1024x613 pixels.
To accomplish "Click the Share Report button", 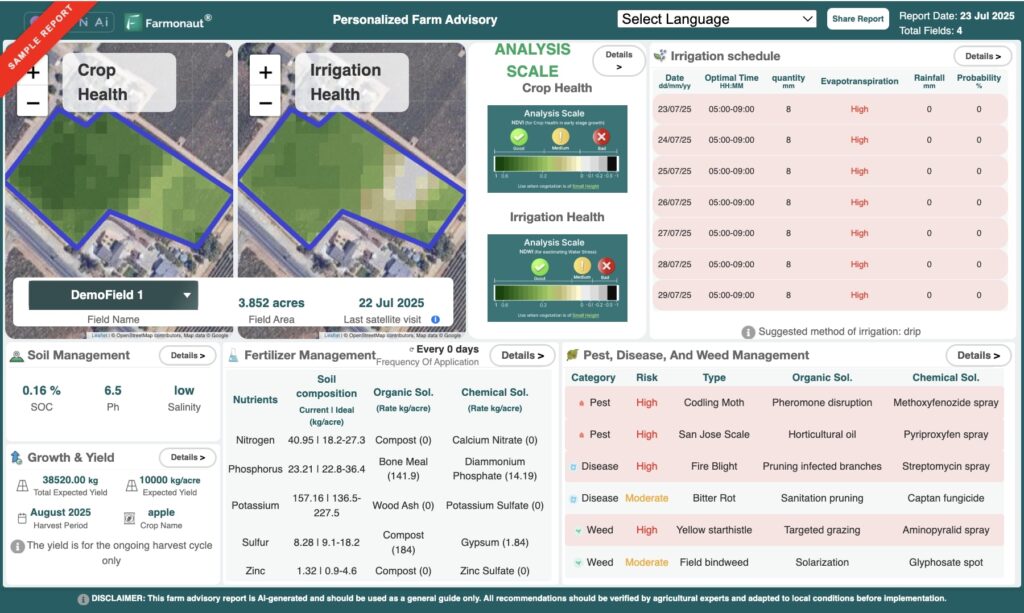I will [x=857, y=19].
